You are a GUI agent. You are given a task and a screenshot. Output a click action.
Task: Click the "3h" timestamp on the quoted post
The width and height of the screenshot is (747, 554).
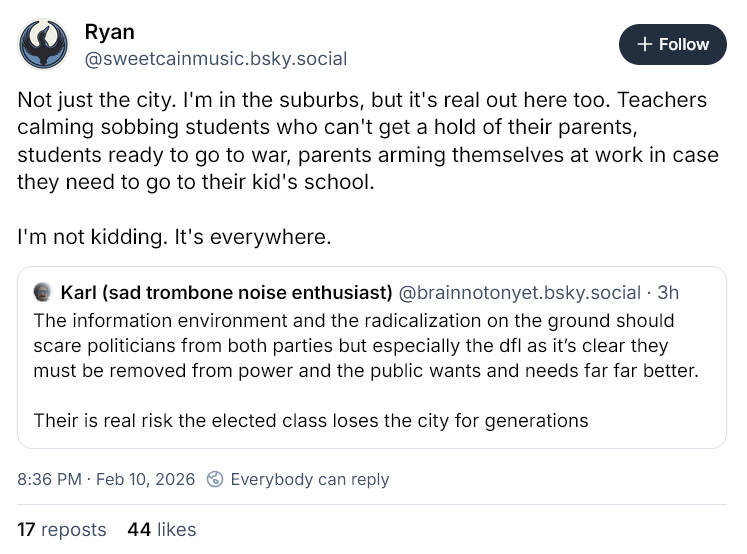click(x=668, y=293)
